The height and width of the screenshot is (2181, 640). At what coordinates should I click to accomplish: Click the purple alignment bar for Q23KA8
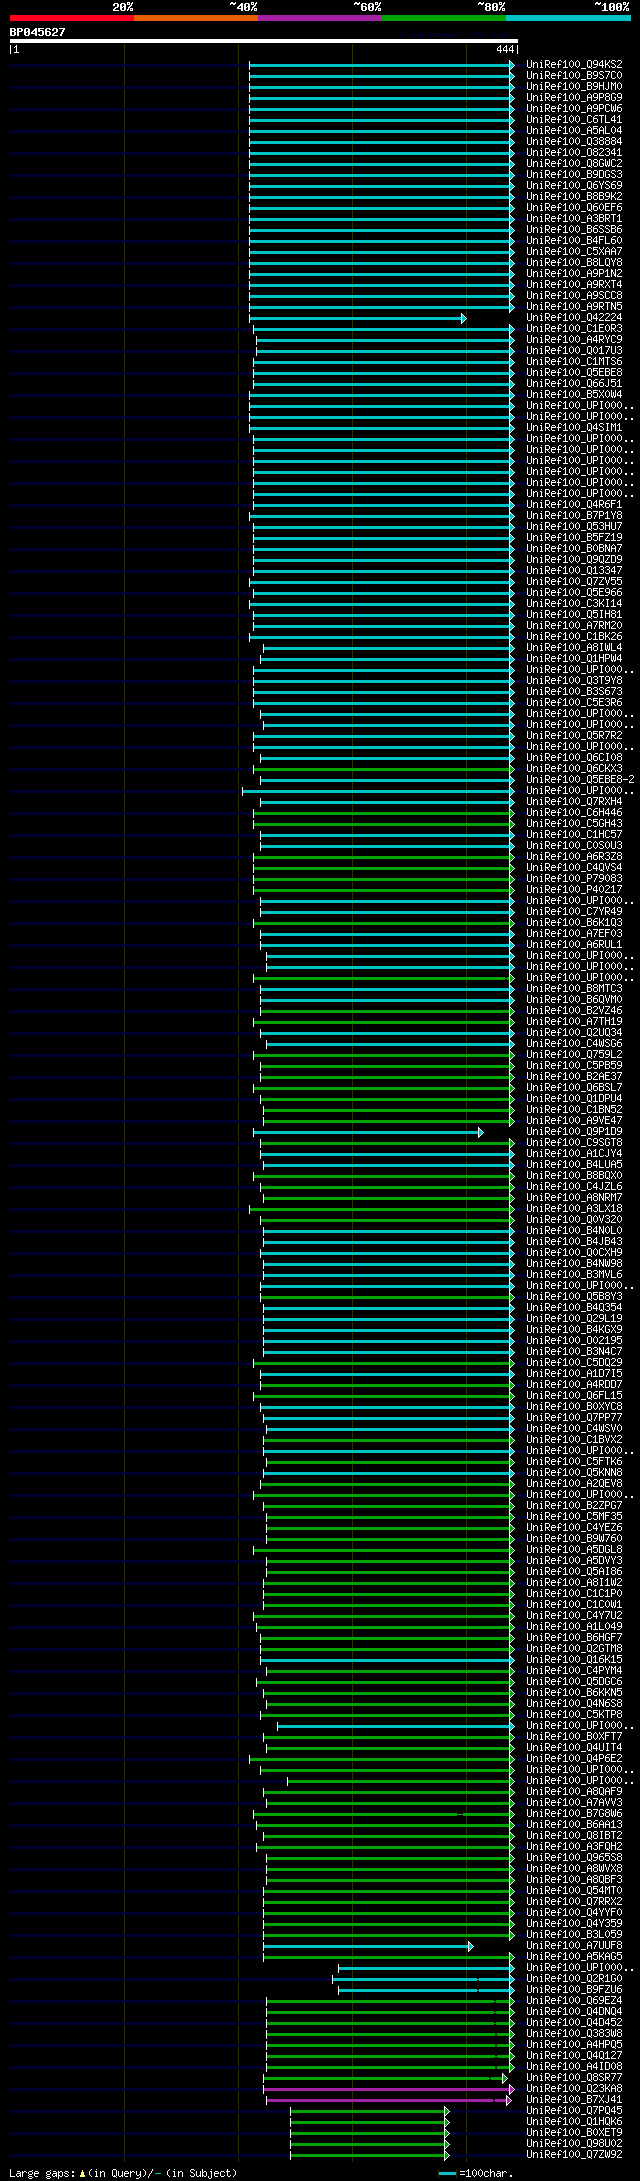click(389, 2089)
